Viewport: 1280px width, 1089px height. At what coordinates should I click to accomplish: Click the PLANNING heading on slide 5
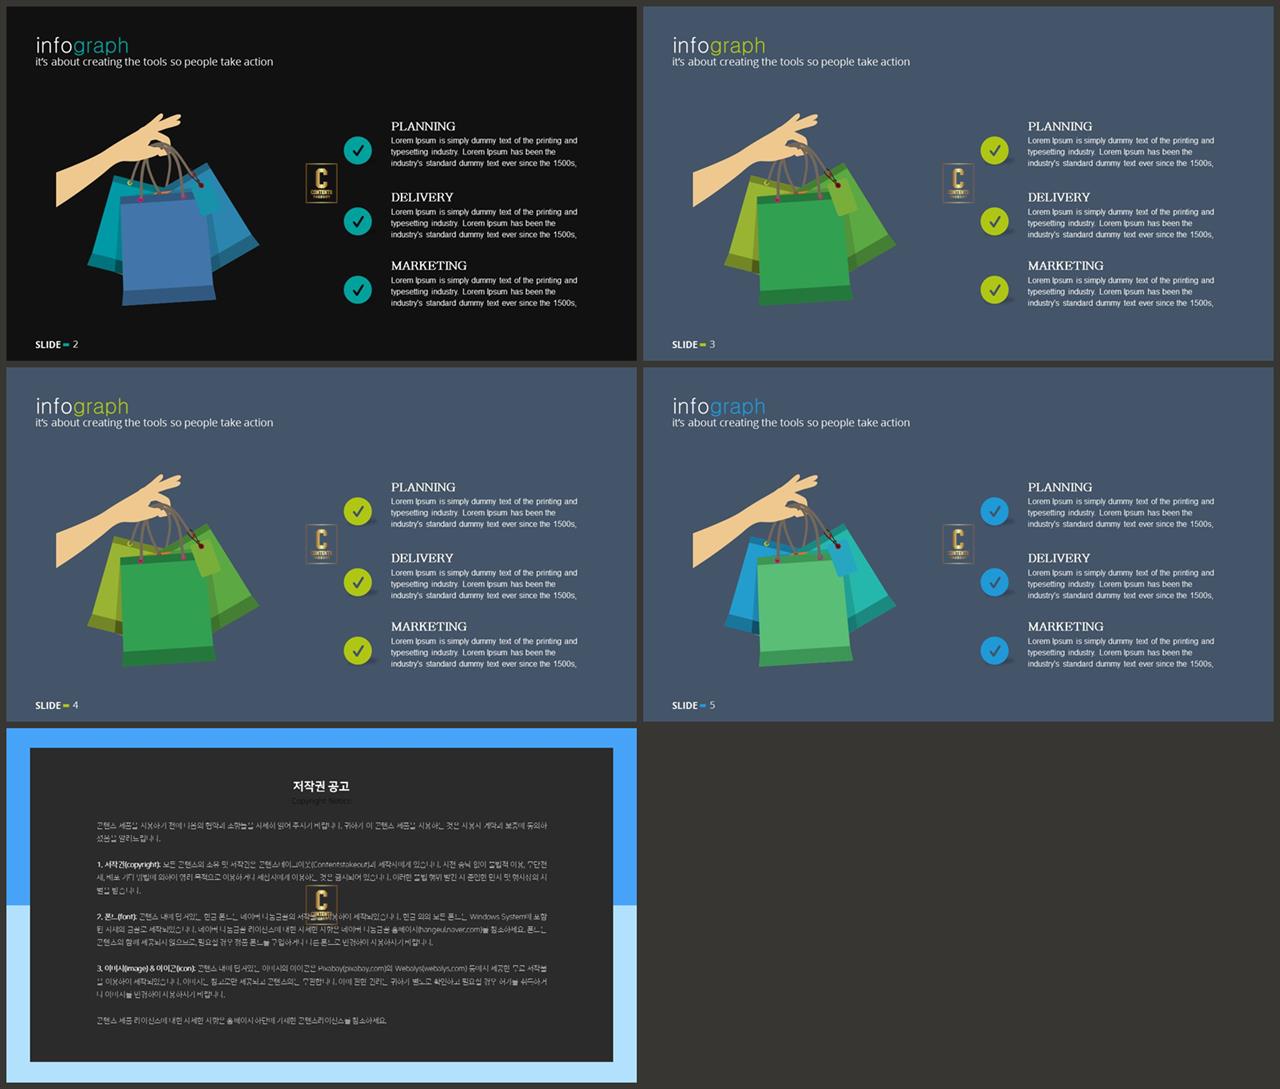tap(1060, 487)
